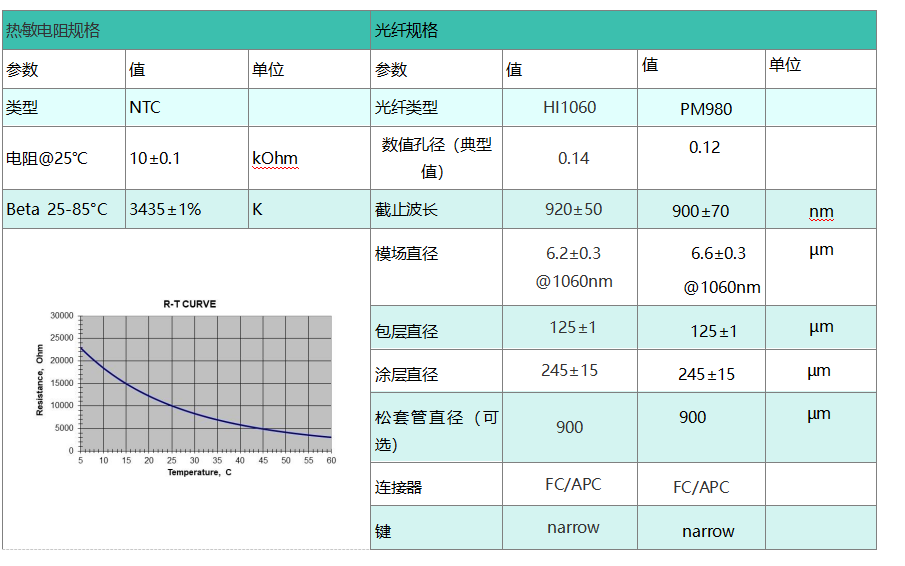905x566 pixels.
Task: Select the kOhm unit text
Action: pyautogui.click(x=275, y=158)
